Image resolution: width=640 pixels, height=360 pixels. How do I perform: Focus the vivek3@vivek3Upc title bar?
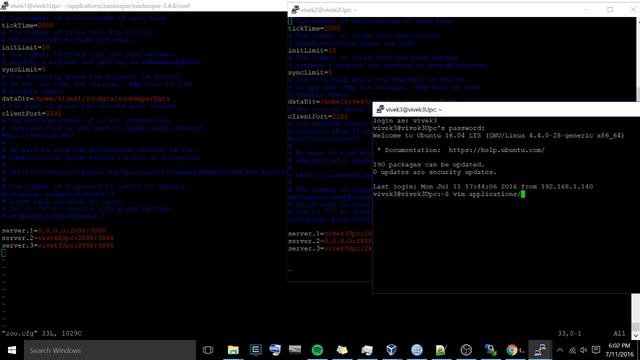tap(506, 109)
